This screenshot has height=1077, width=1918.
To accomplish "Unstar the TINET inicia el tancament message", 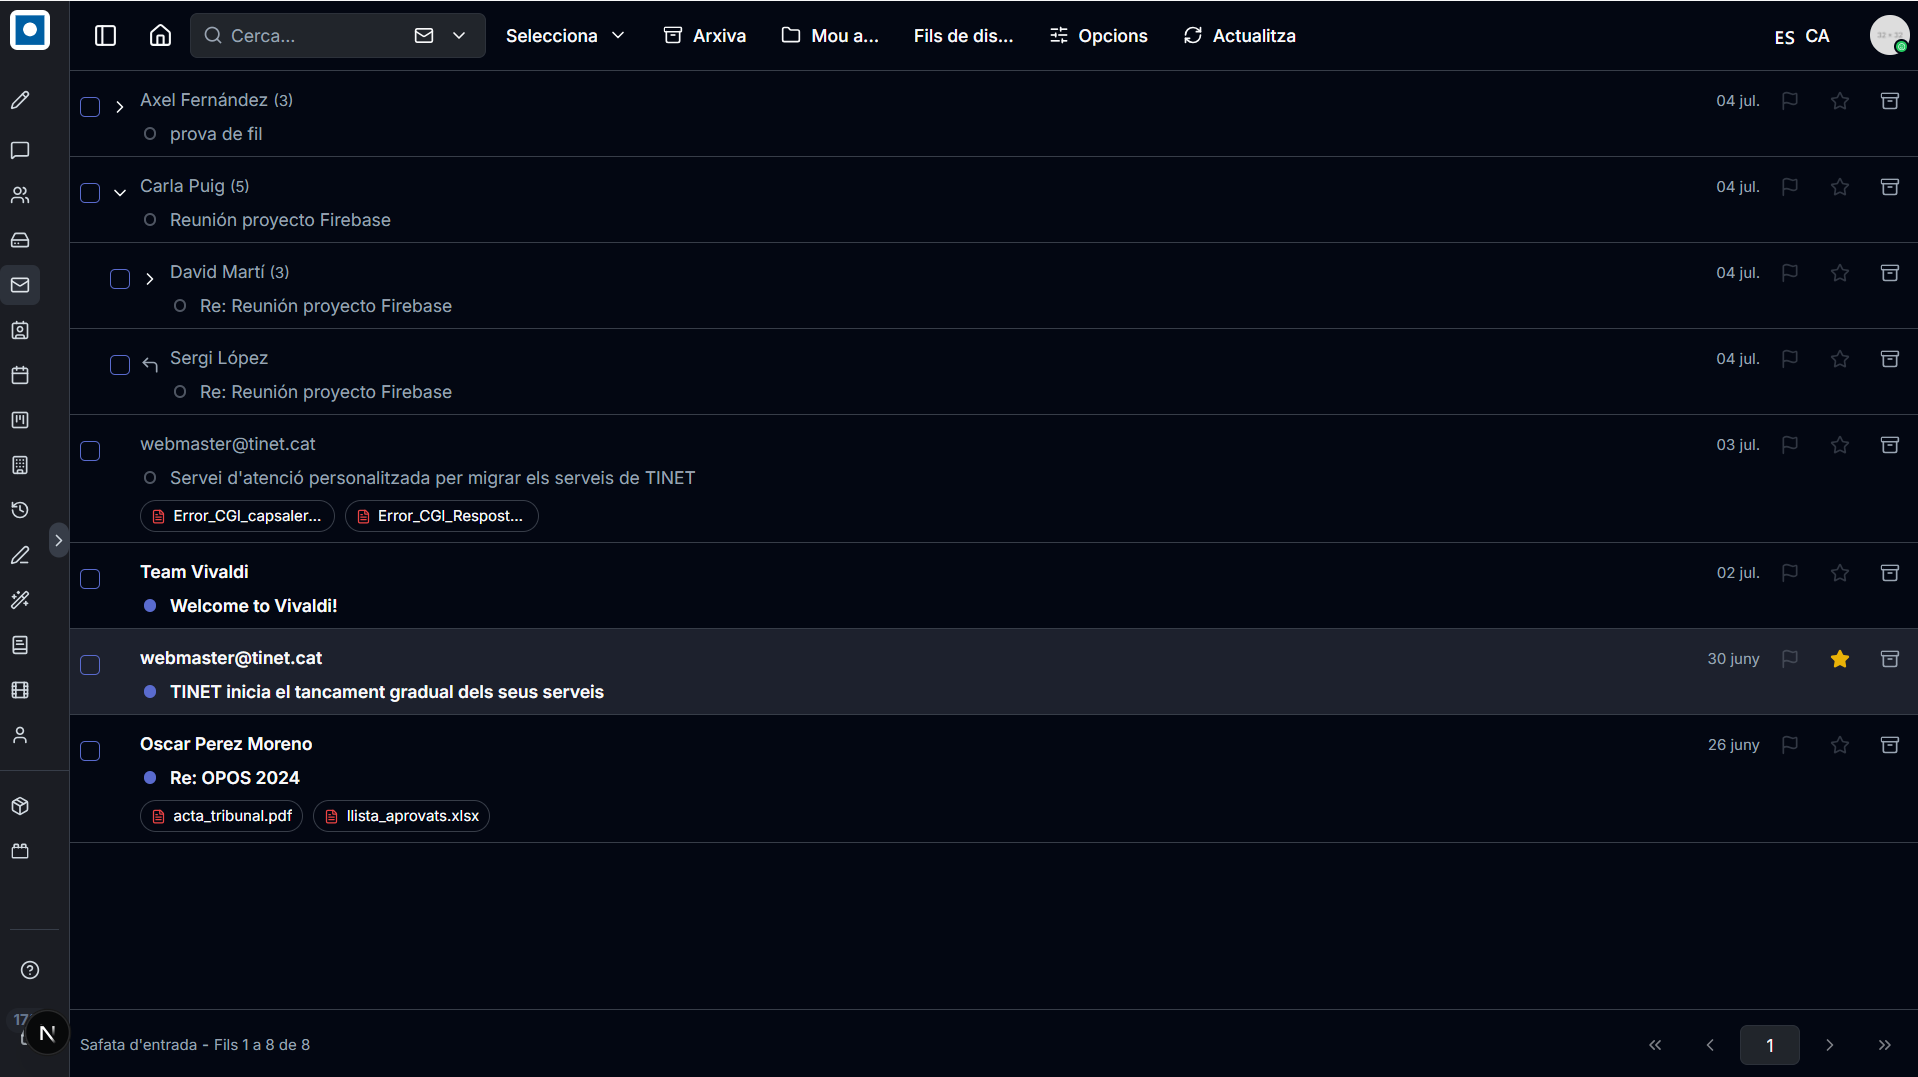I will [x=1840, y=659].
